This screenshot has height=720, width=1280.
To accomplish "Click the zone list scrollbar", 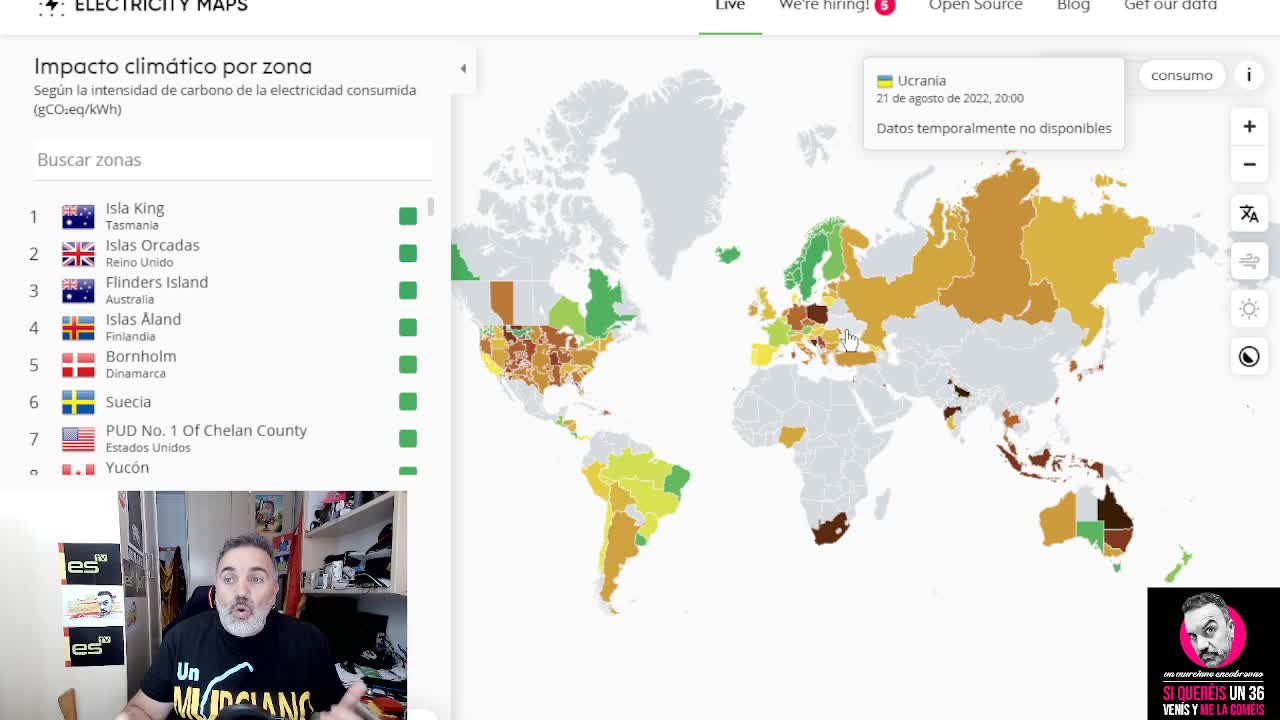I will coord(431,206).
